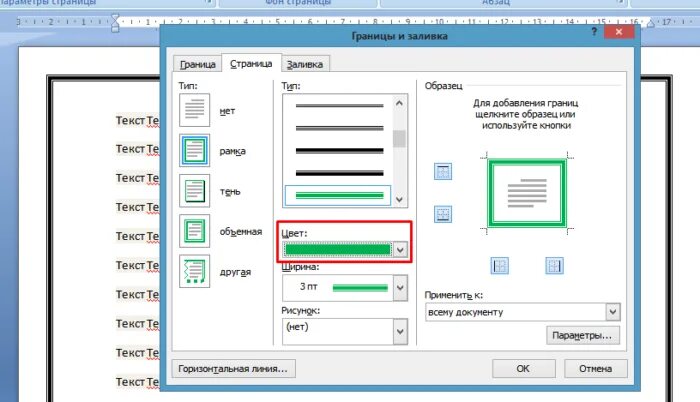The height and width of the screenshot is (402, 700).
Task: Select the green line style at list bottom
Action: coord(338,195)
